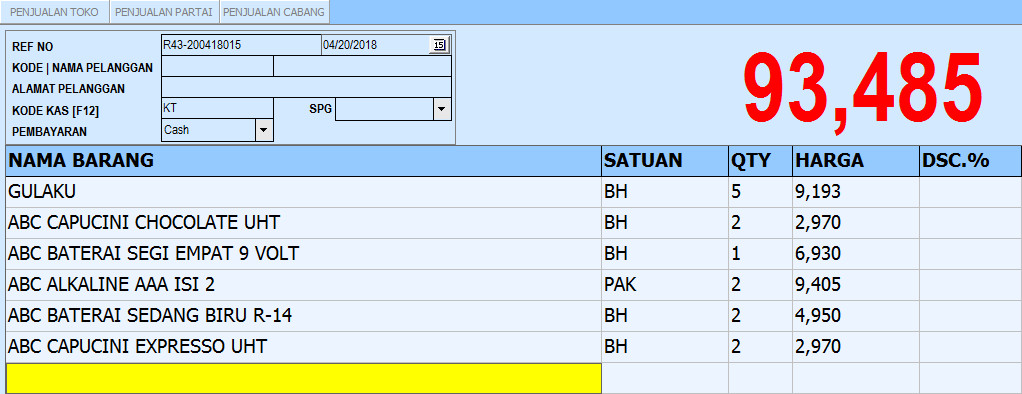Click price 2,970 for CHOCOLATE UHT
This screenshot has width=1022, height=394.
click(x=856, y=223)
